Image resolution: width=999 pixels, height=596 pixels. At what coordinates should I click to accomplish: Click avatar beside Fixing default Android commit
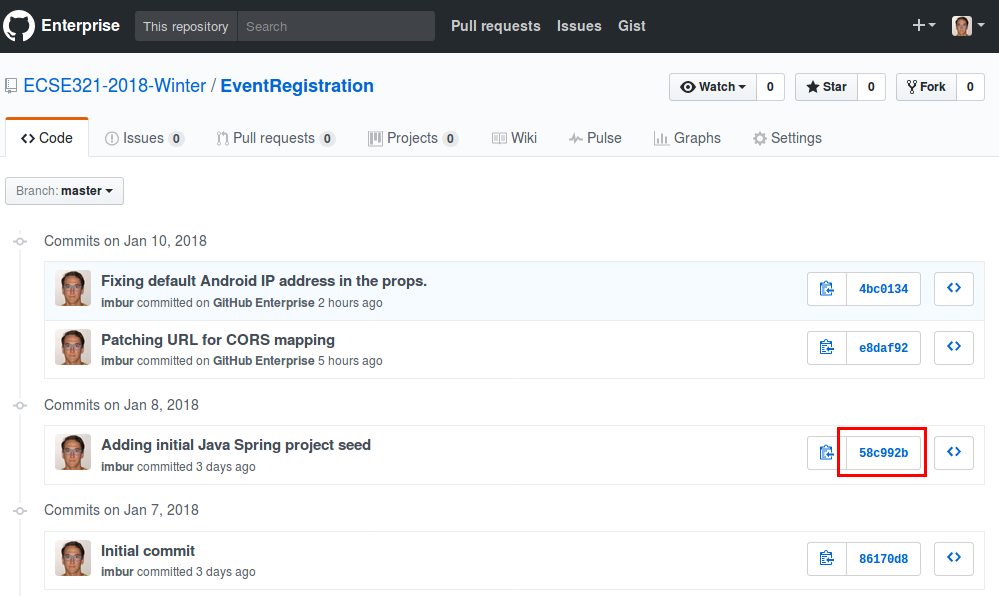pyautogui.click(x=73, y=288)
